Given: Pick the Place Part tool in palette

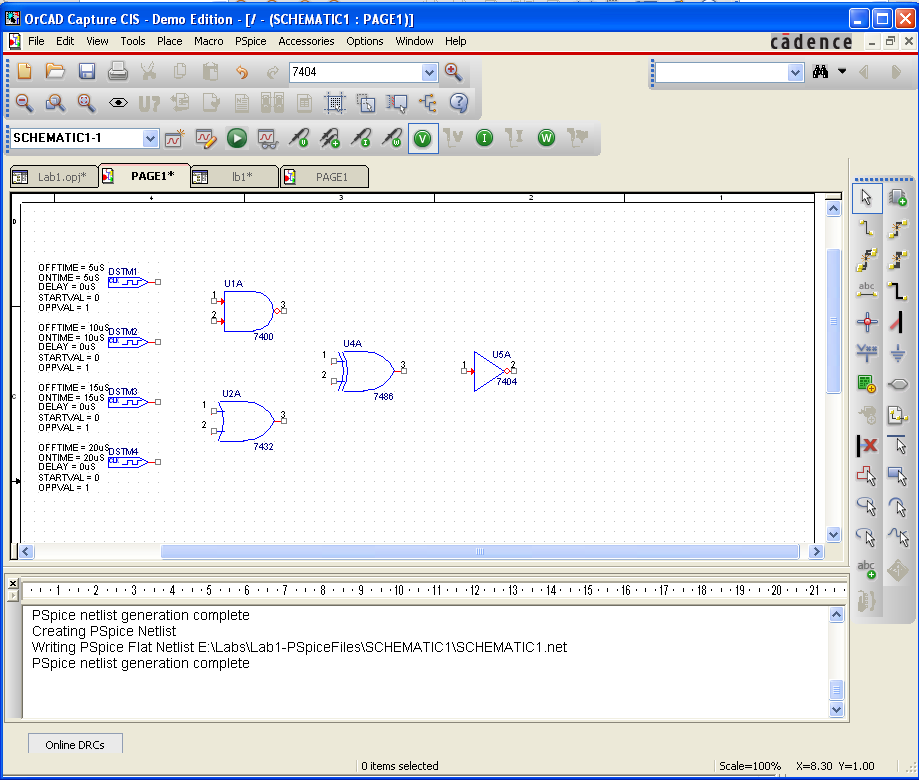Looking at the screenshot, I should (x=897, y=197).
